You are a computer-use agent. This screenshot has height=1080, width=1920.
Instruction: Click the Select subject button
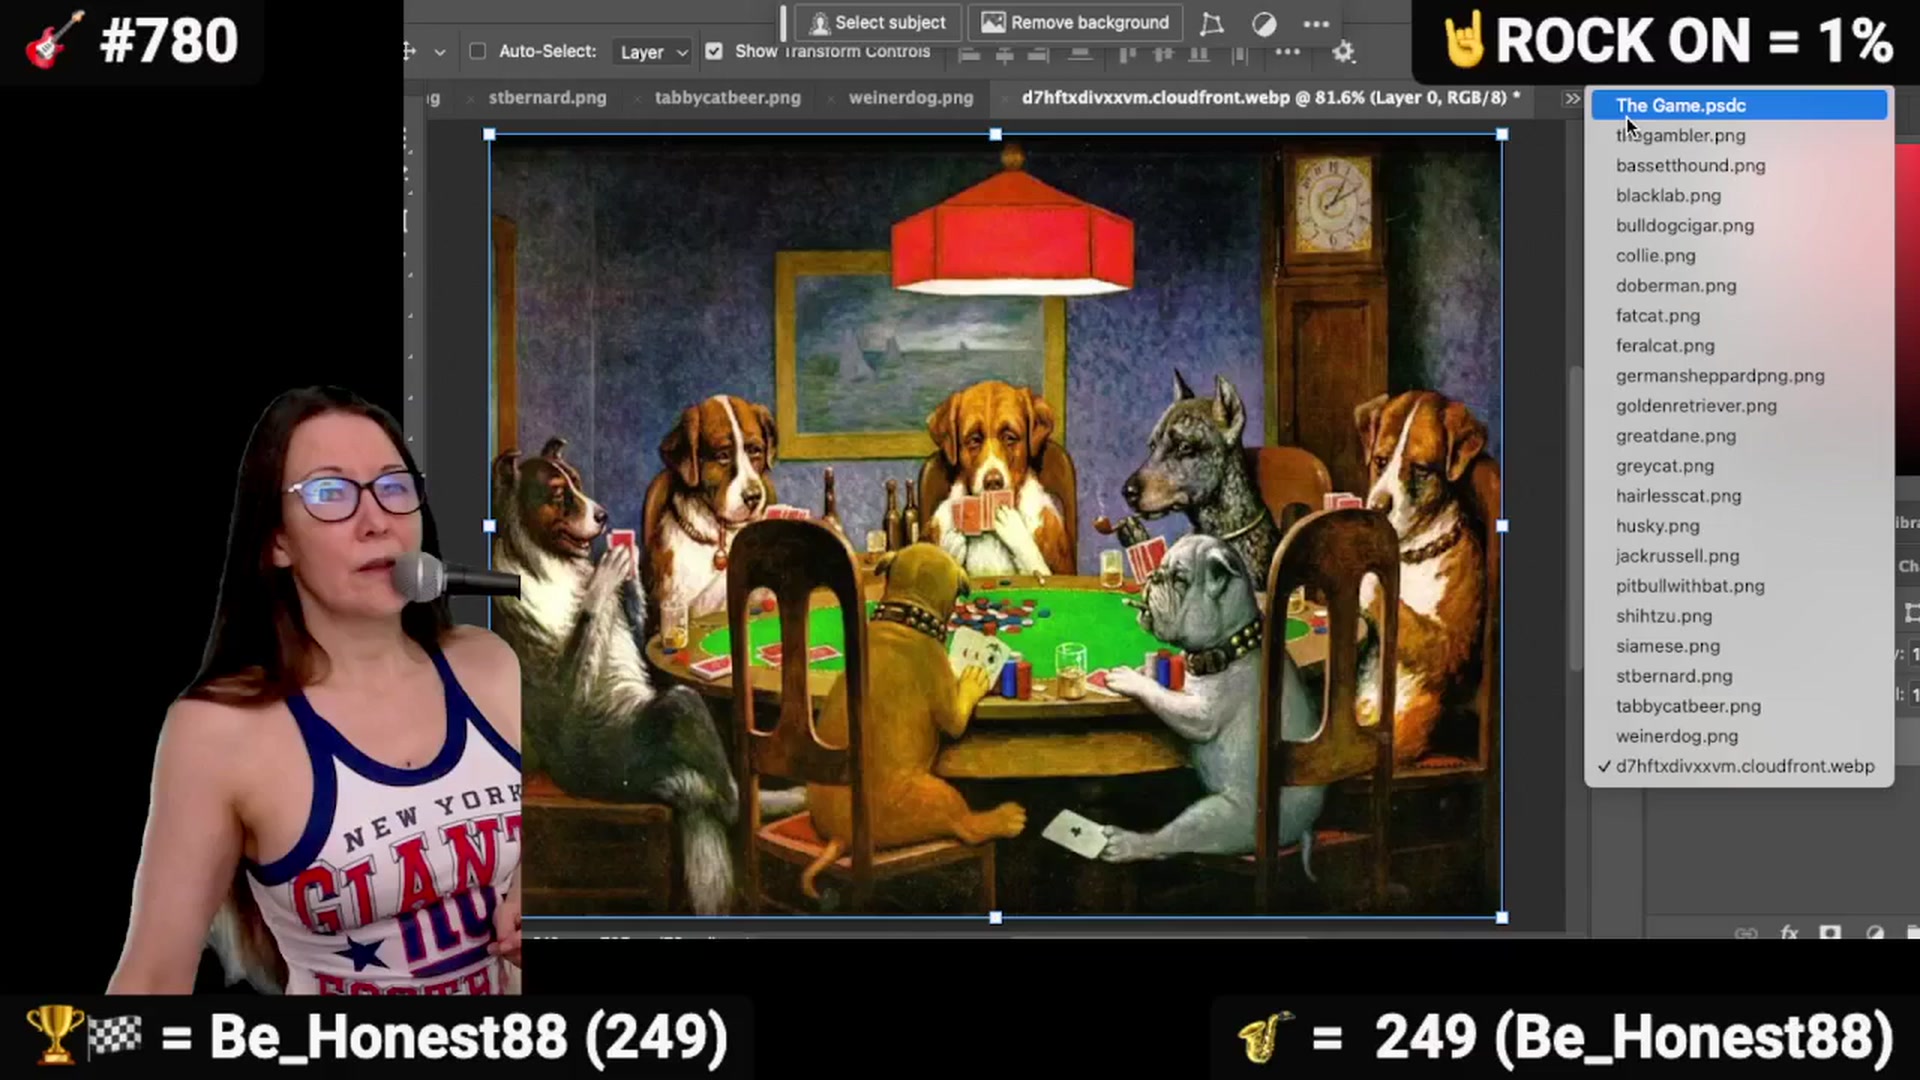878,22
